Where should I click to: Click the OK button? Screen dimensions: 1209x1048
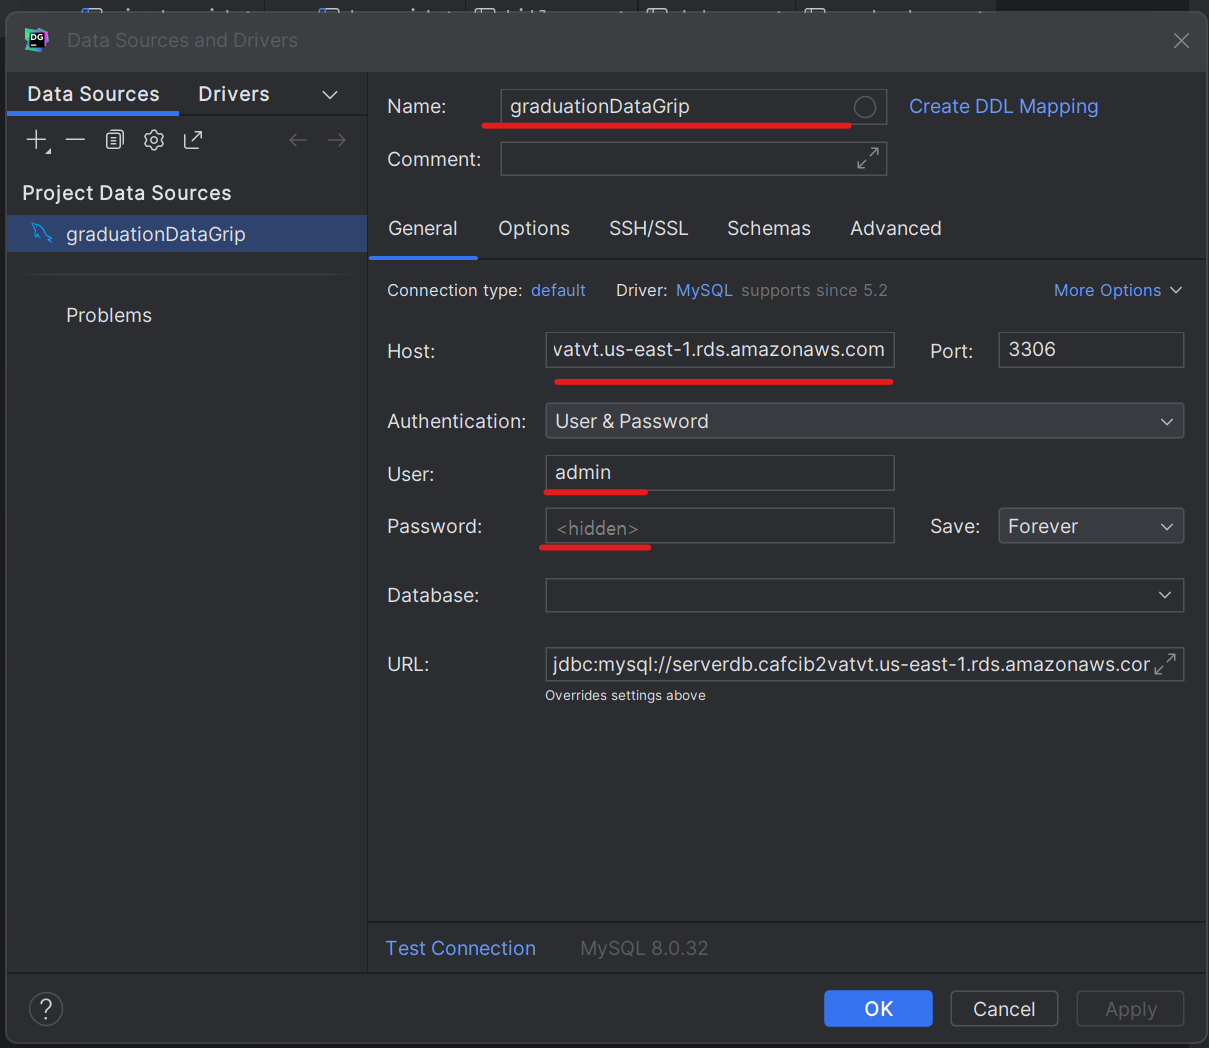(x=878, y=1009)
